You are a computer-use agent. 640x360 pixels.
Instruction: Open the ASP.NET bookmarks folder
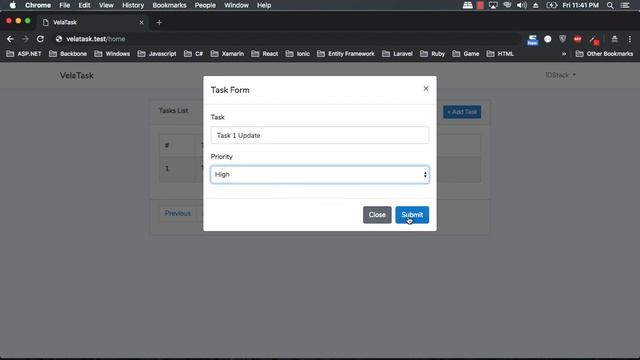[24, 54]
